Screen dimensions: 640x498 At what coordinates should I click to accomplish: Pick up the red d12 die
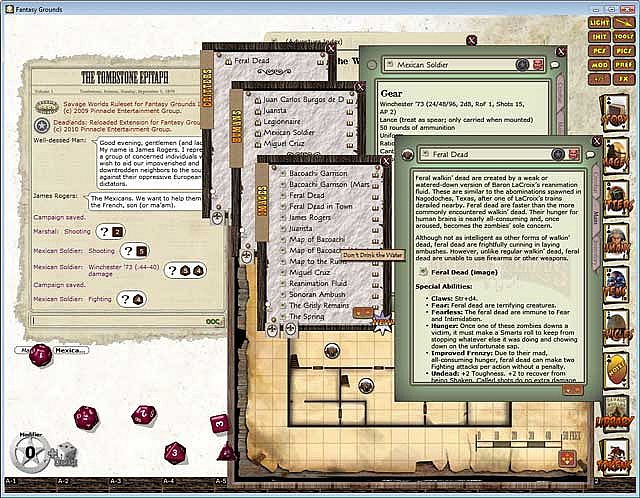86,418
